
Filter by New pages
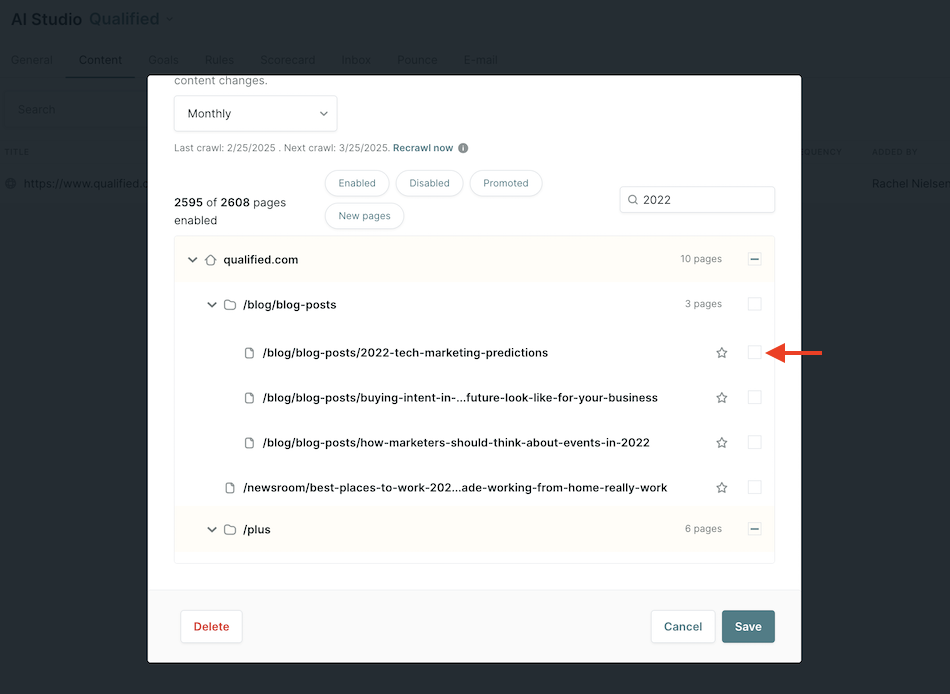[364, 216]
